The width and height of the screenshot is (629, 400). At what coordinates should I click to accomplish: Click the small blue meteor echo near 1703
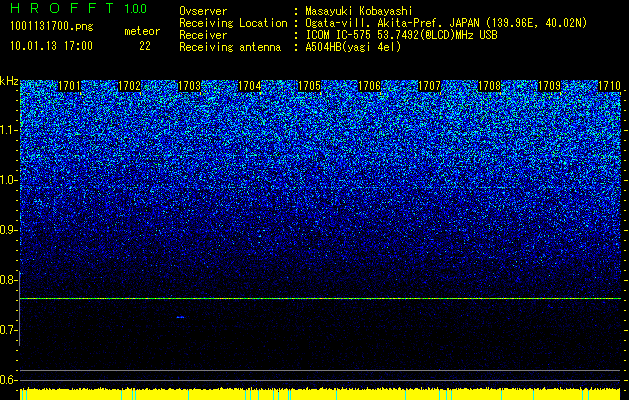coord(181,317)
